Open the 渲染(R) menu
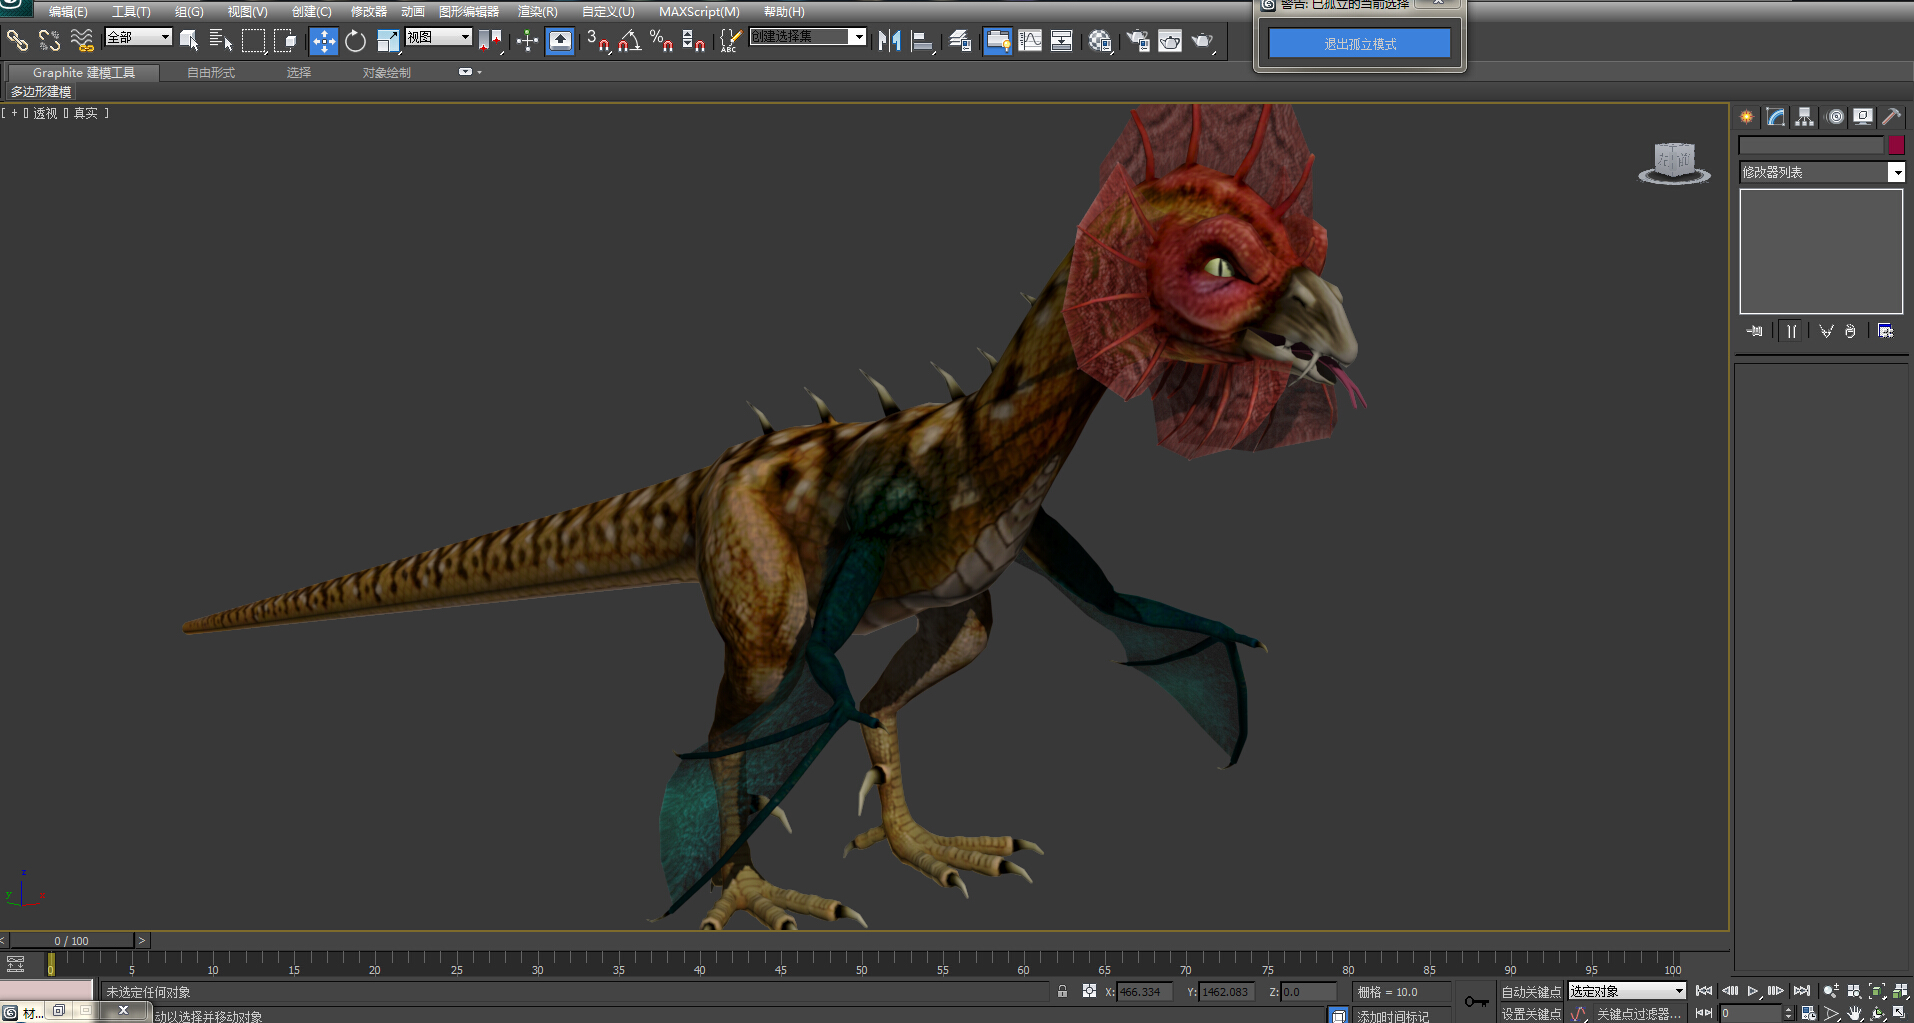This screenshot has width=1914, height=1023. tap(537, 12)
